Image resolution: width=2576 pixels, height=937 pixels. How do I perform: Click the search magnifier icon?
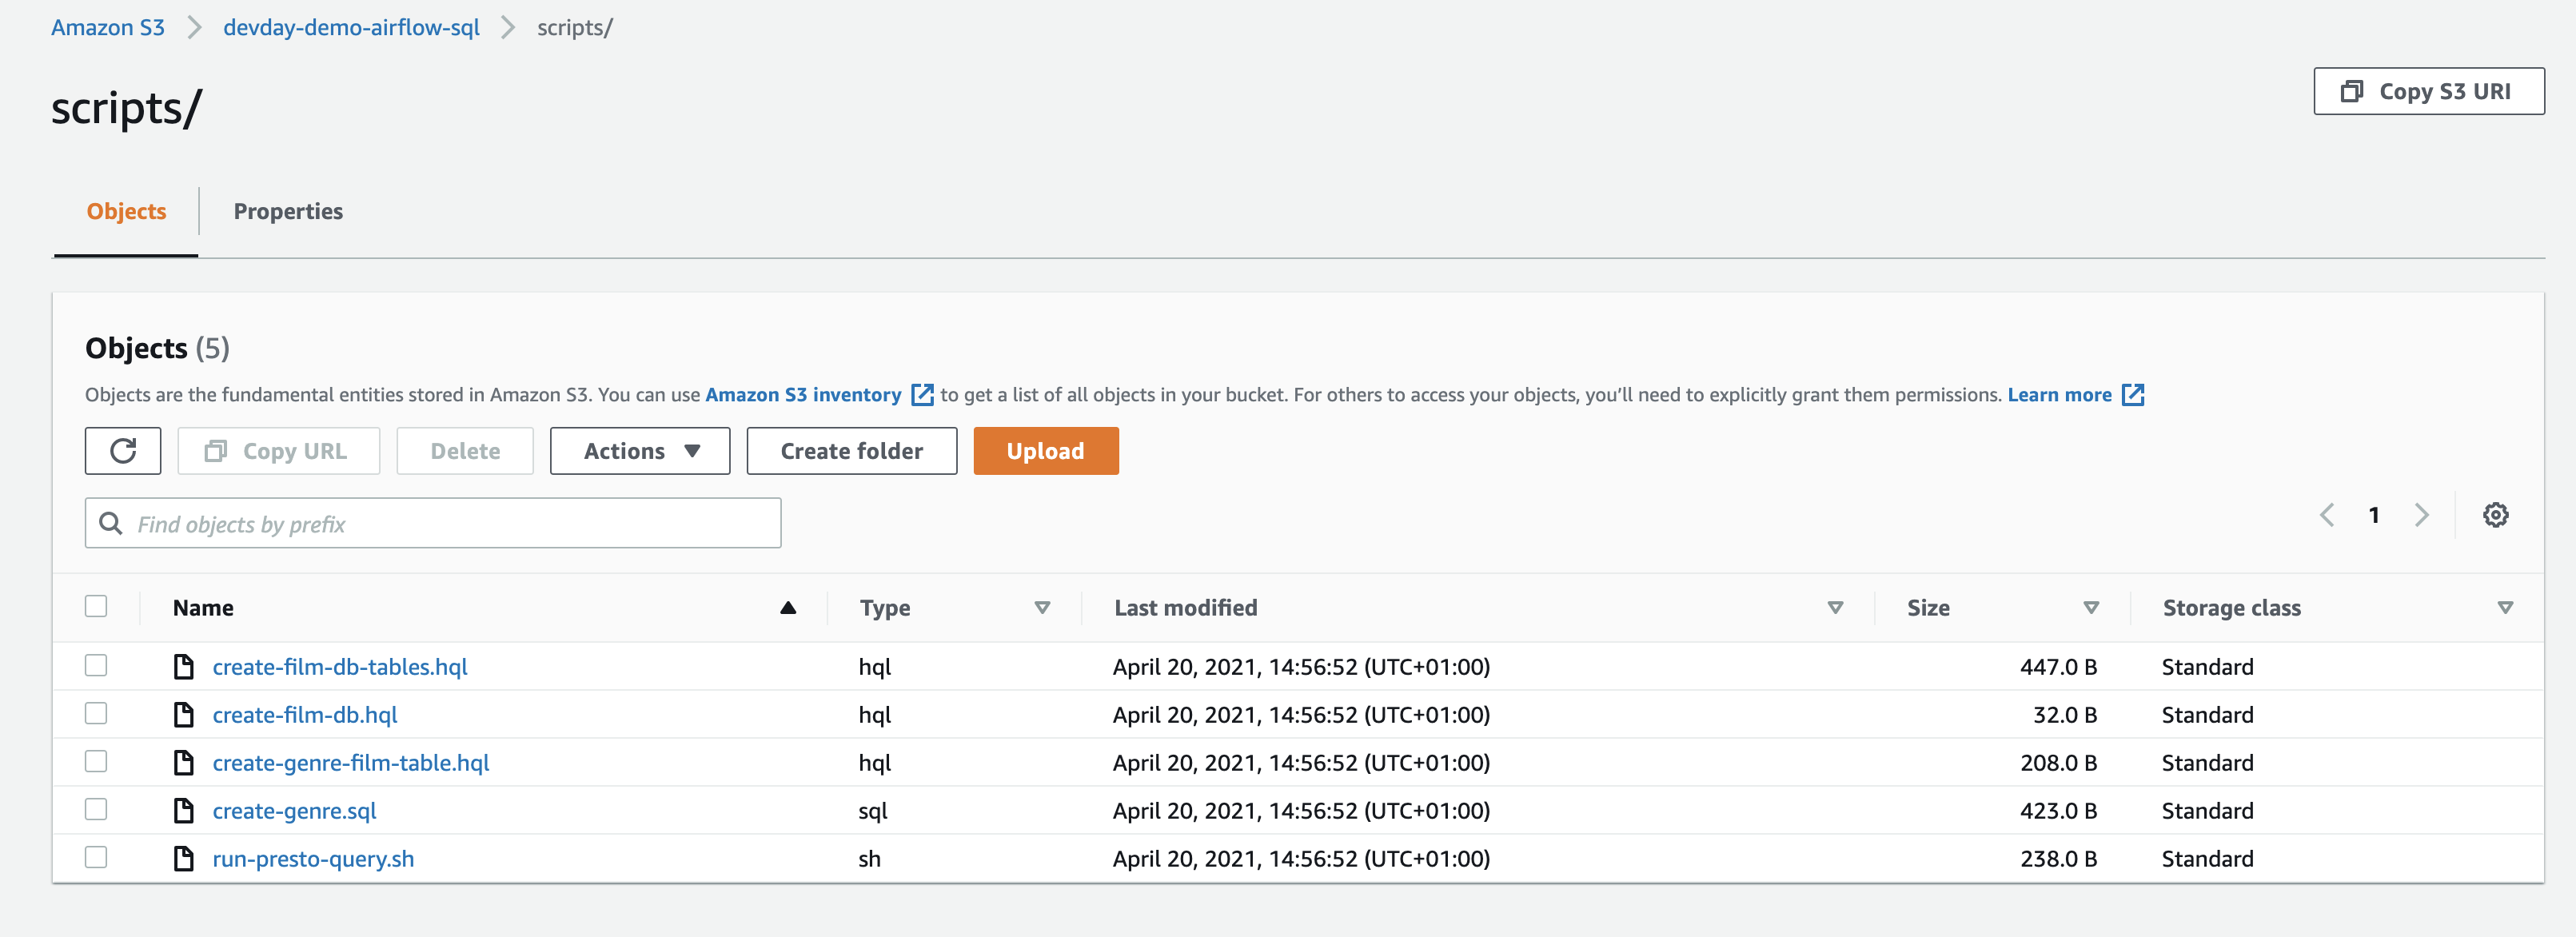click(111, 523)
